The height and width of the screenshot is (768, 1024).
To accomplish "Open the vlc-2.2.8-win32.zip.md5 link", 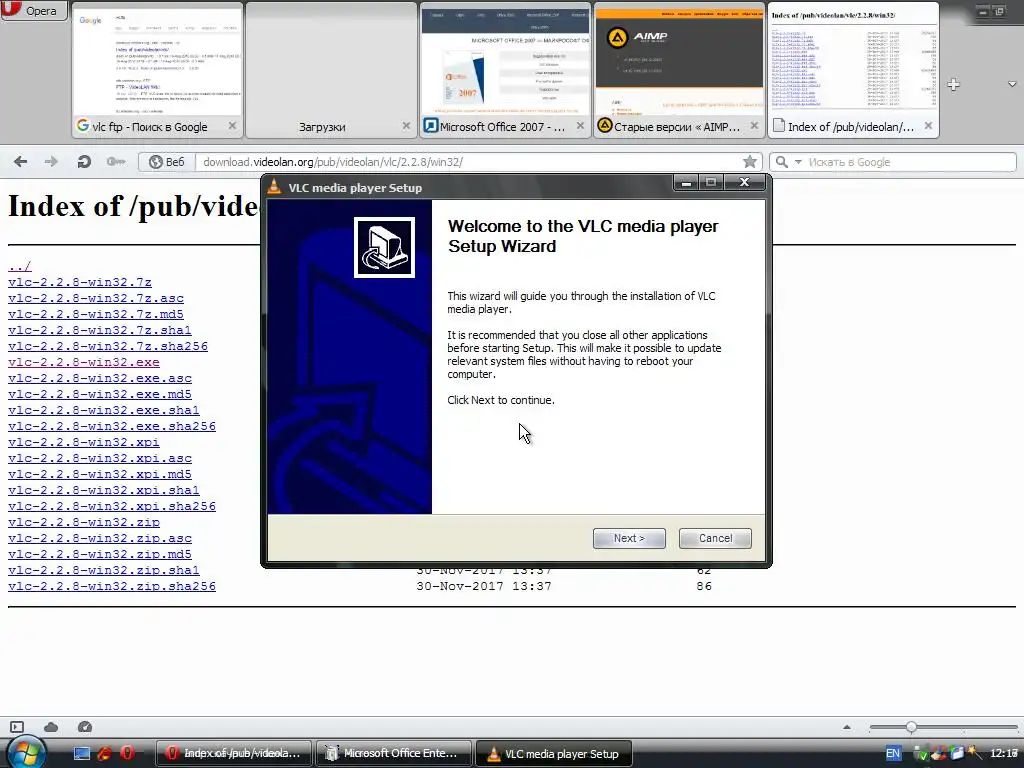I will pyautogui.click(x=100, y=554).
